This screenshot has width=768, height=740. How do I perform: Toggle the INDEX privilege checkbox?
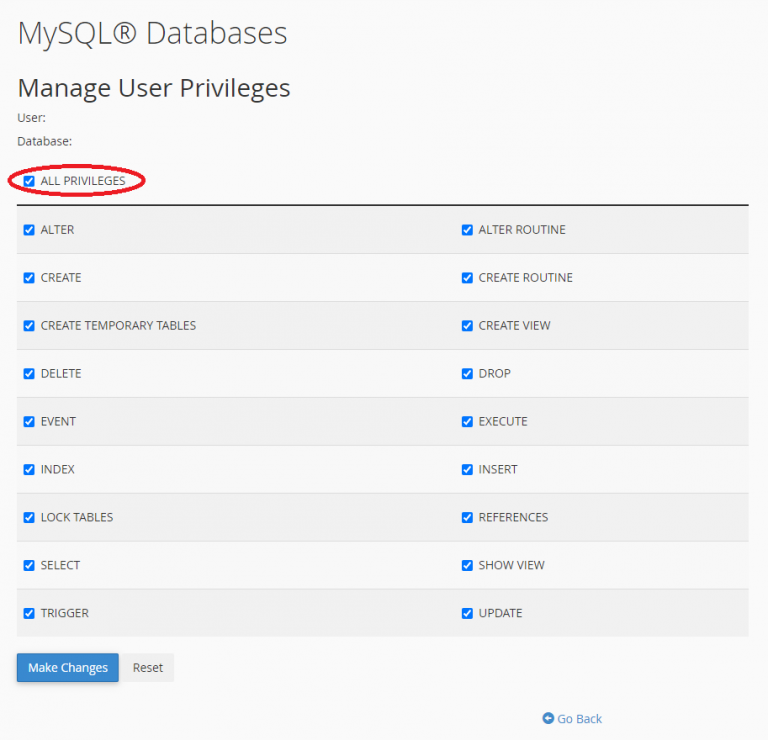click(x=29, y=470)
